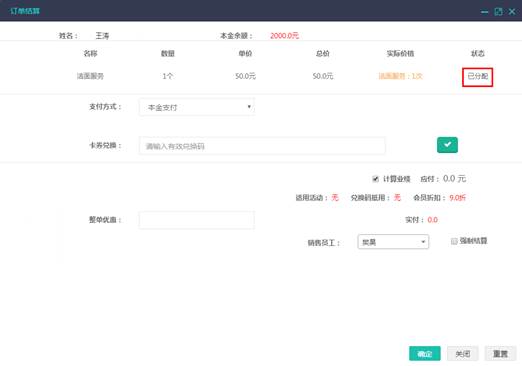
Task: Click the red 2000.0元 balance amount
Action: 284,36
